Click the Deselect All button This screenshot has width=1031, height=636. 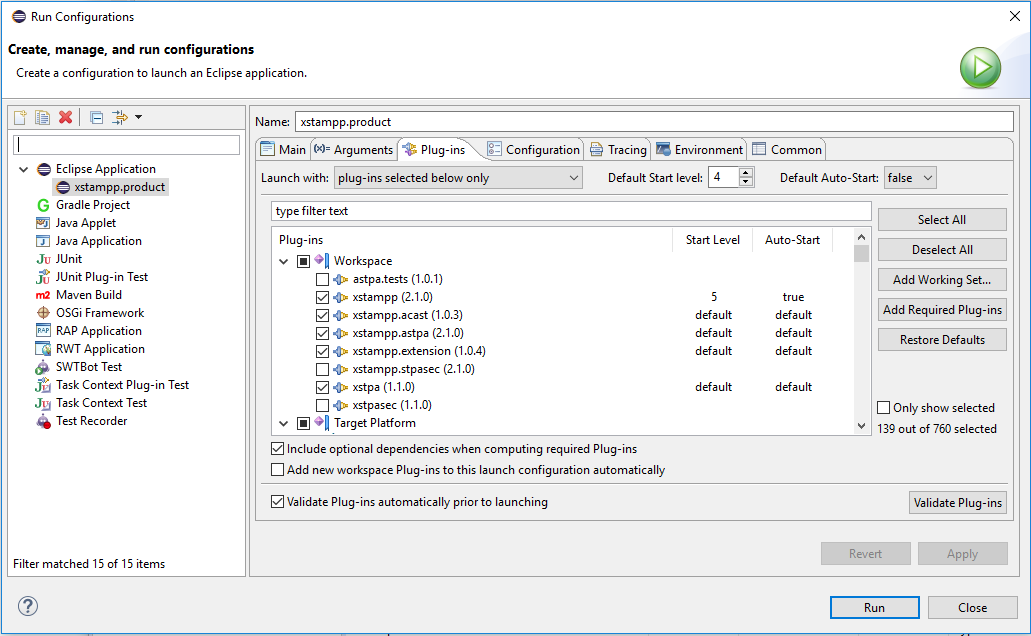coord(942,249)
